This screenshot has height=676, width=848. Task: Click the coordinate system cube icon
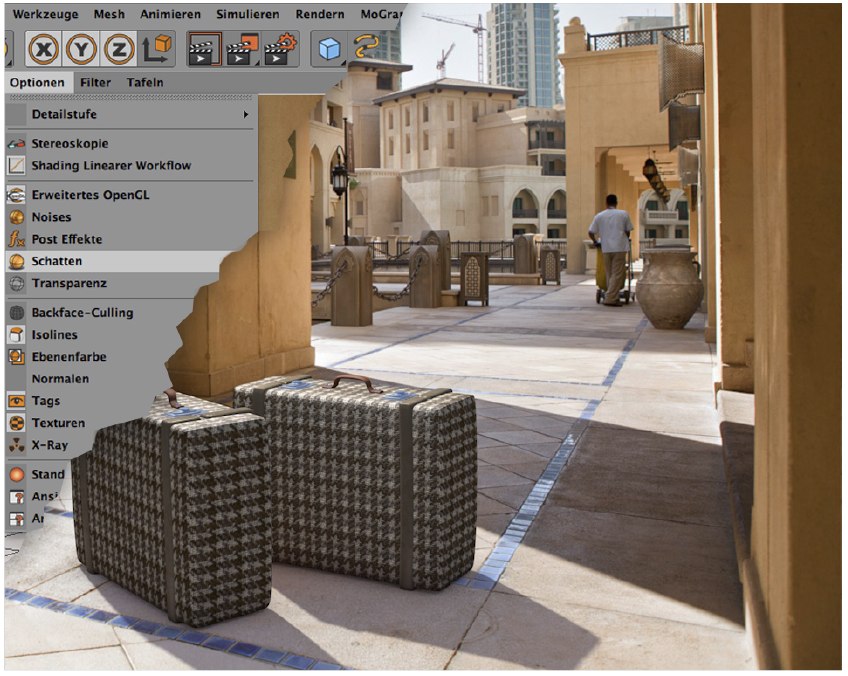point(157,49)
